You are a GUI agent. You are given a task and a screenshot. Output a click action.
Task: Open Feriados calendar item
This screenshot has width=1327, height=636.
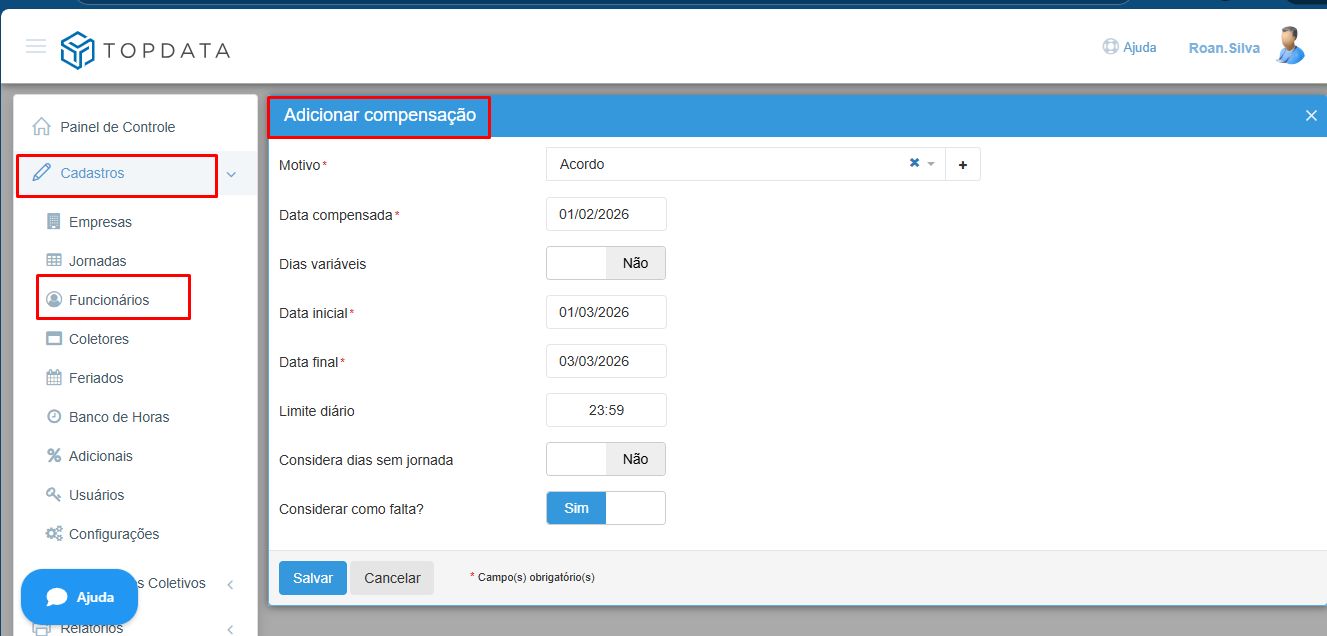[x=96, y=378]
